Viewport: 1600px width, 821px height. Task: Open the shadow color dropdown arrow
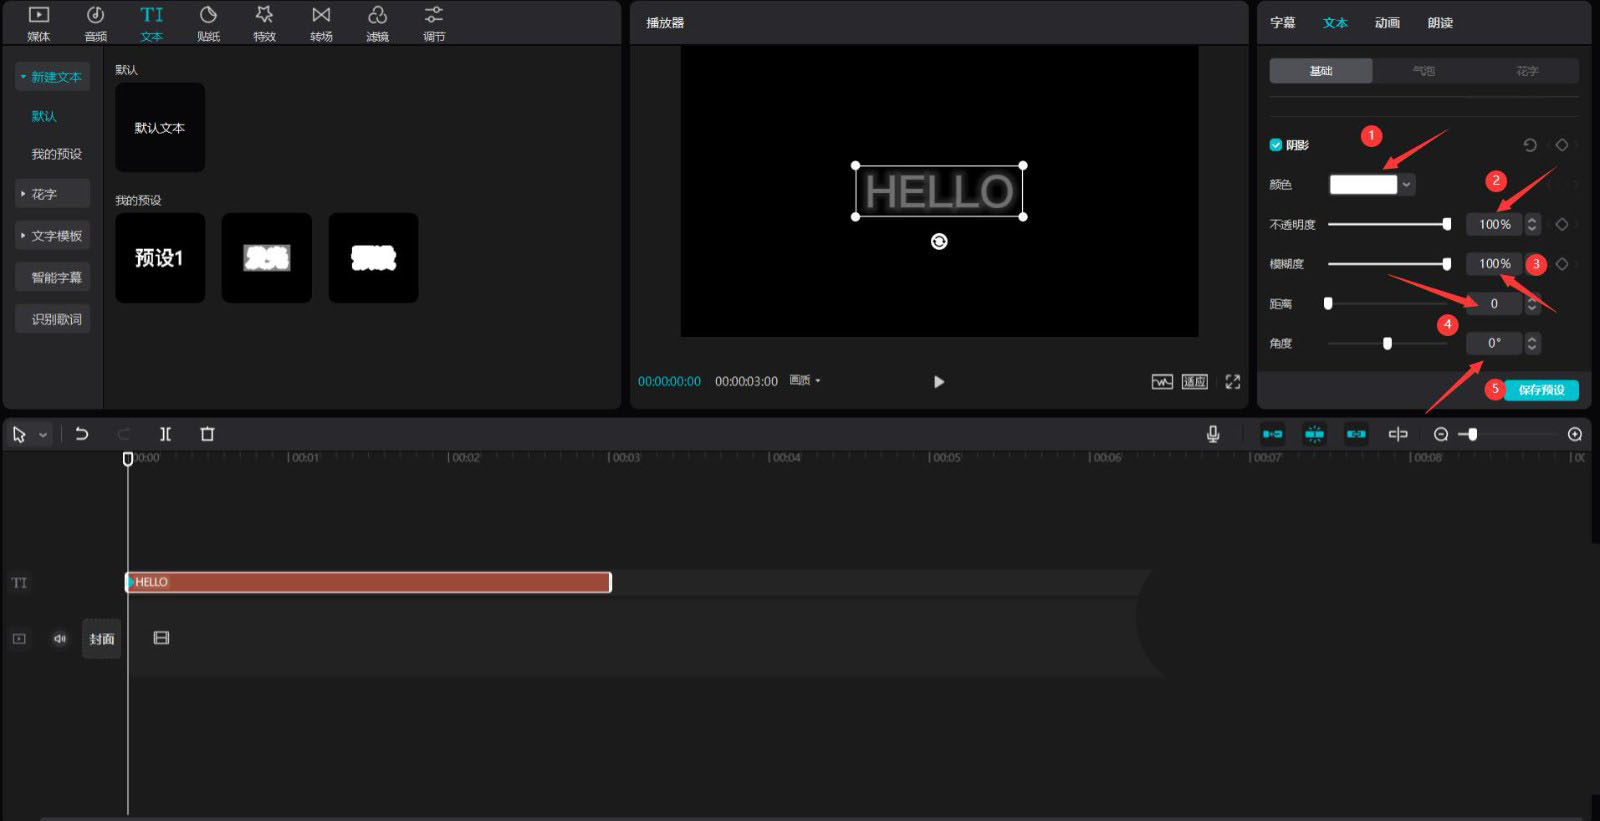pyautogui.click(x=1406, y=185)
